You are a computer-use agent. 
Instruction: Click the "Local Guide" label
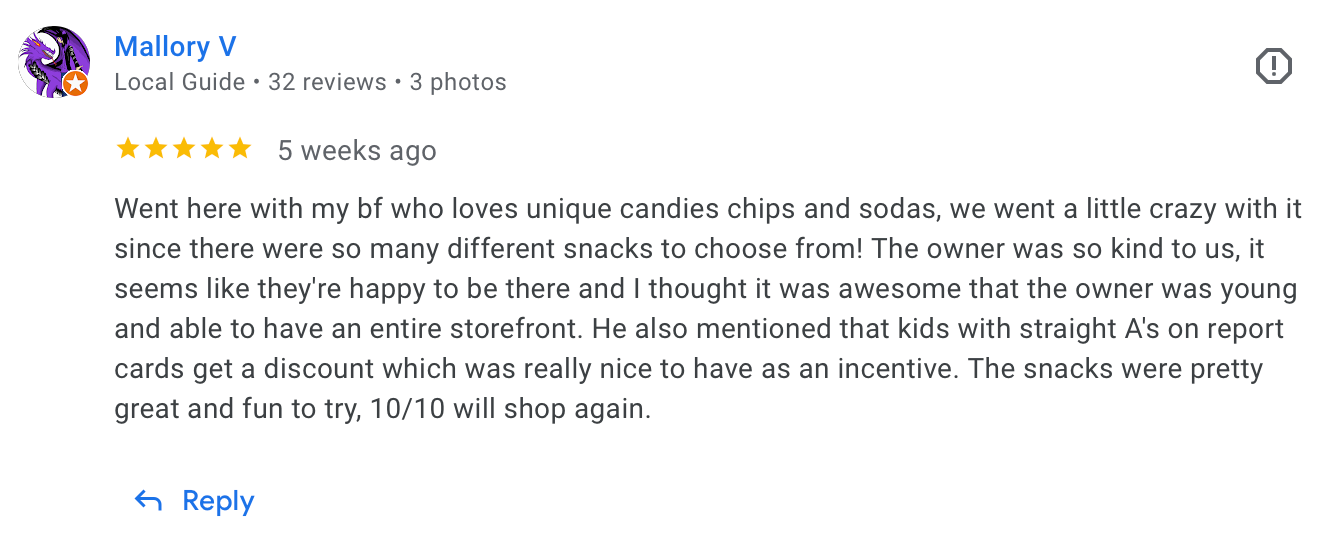point(180,82)
